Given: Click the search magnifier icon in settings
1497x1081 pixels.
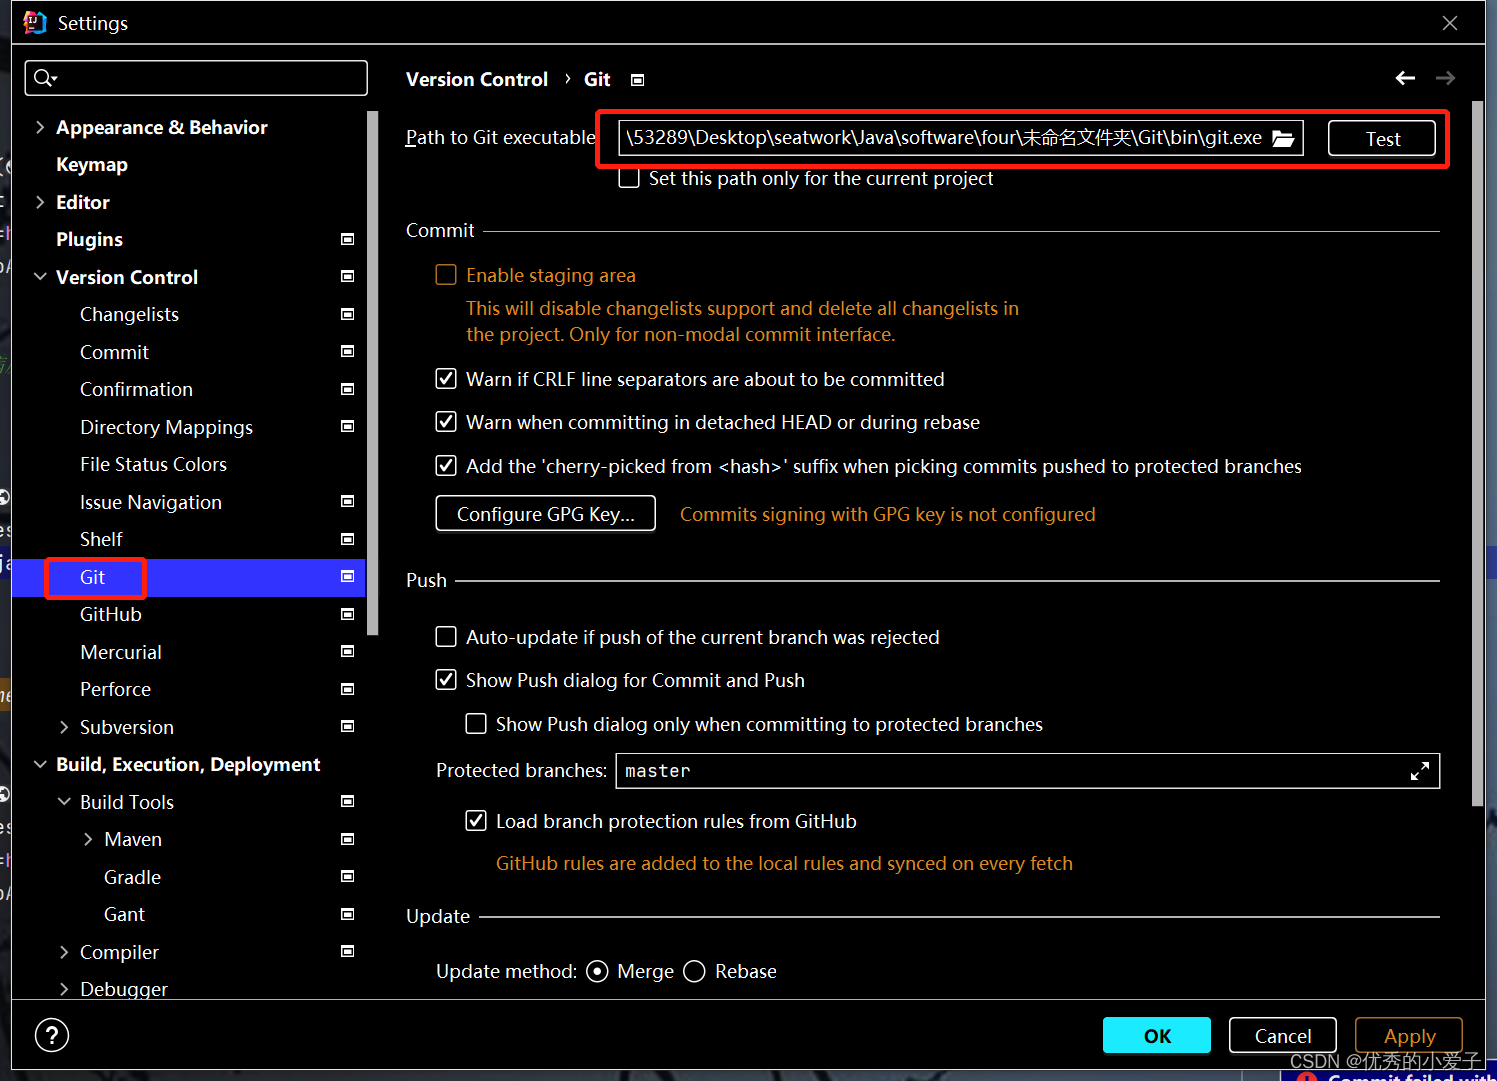Looking at the screenshot, I should point(44,78).
